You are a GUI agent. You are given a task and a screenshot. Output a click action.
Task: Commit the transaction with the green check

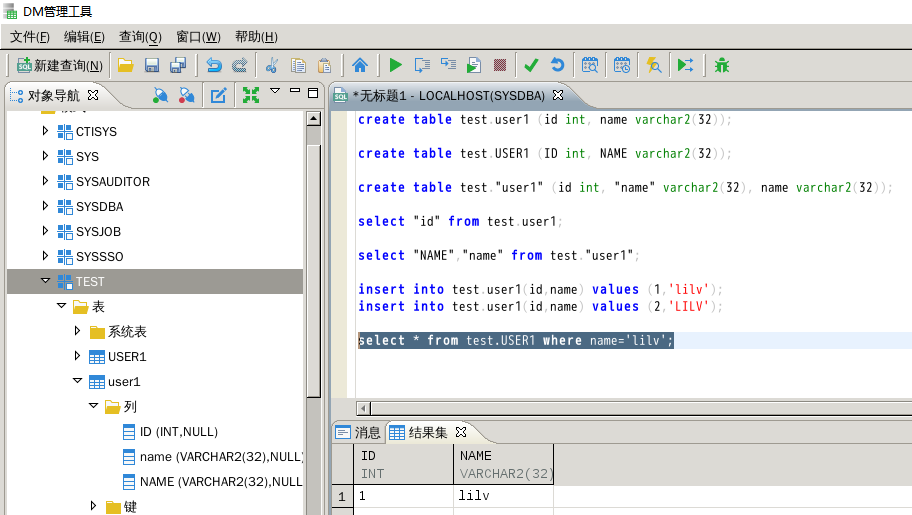531,65
